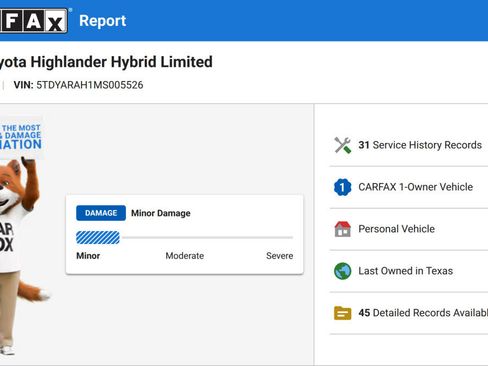Open CARFAX 1-Owner Vehicle details
This screenshot has width=488, height=366.
415,187
